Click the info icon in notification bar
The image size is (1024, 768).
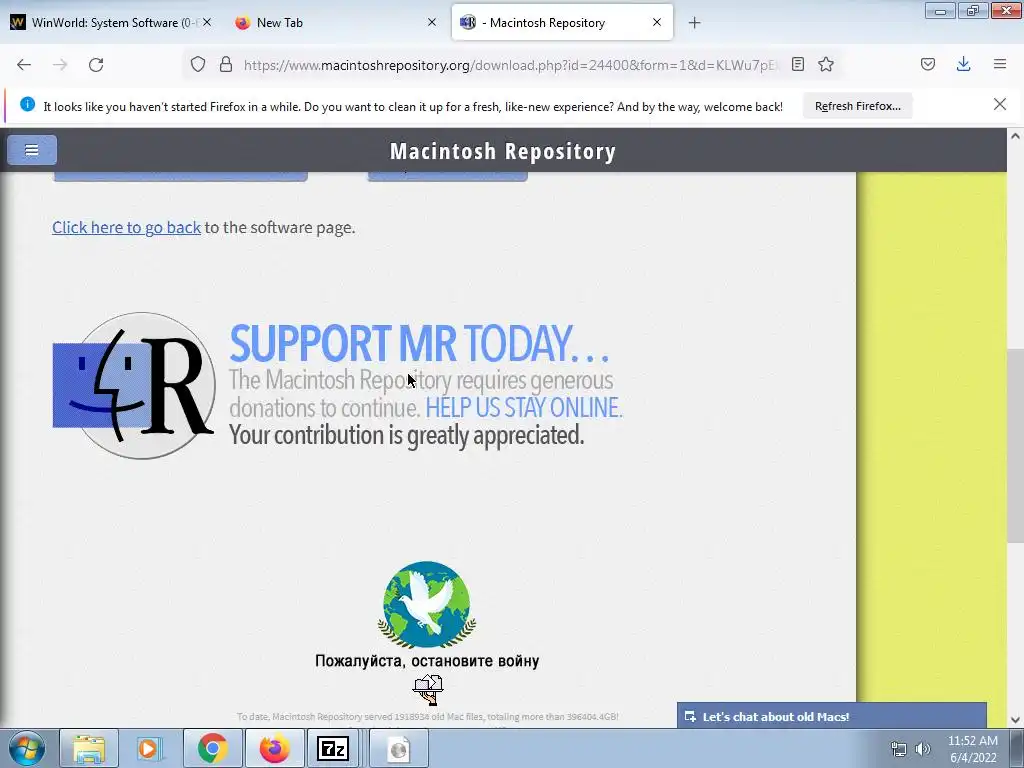pyautogui.click(x=27, y=104)
